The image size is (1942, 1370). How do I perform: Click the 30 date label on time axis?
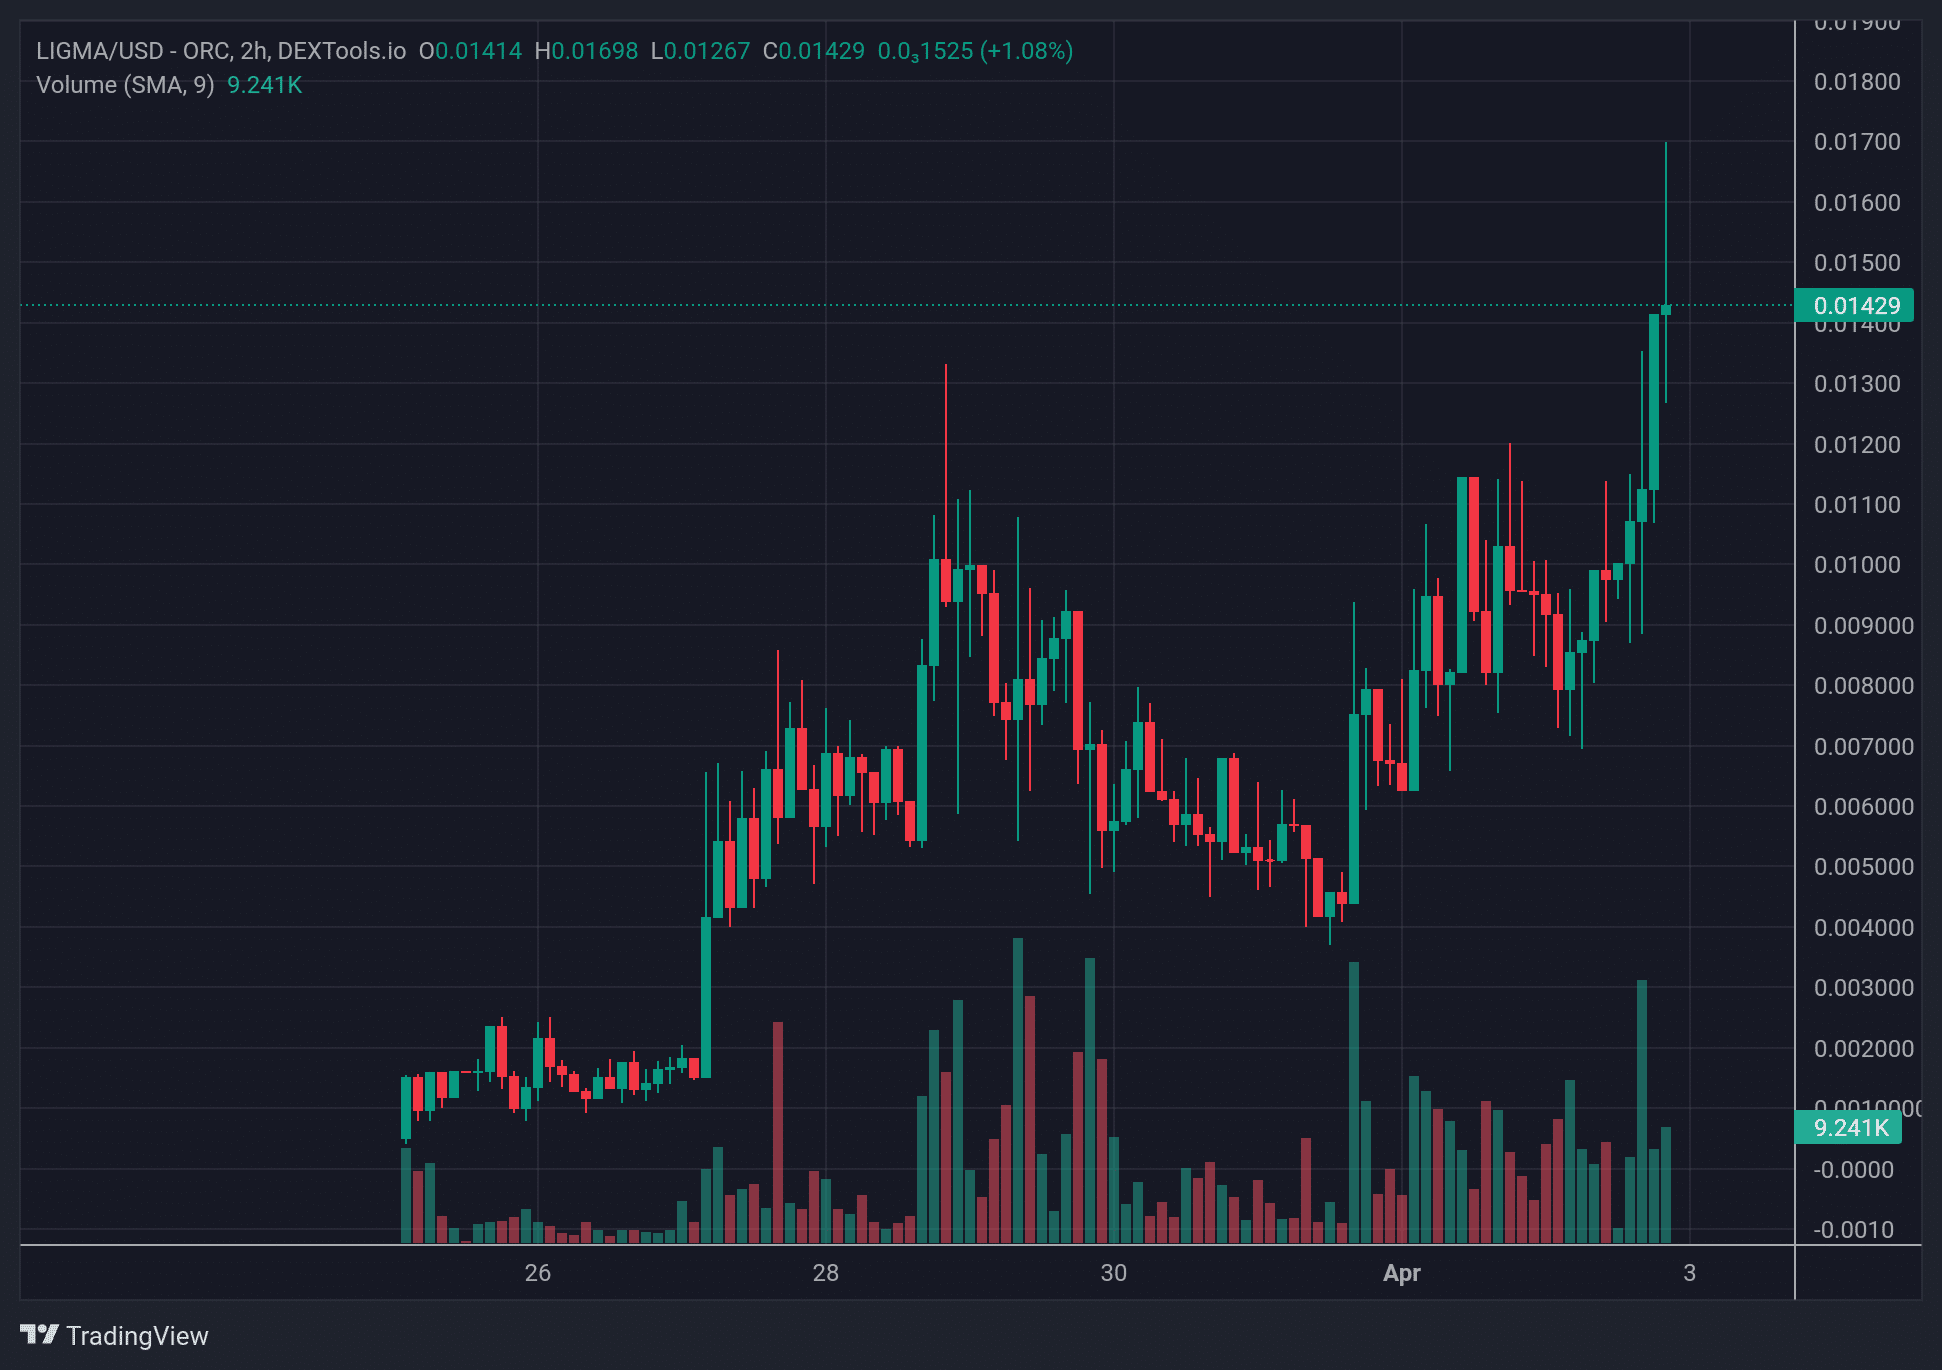[x=1114, y=1273]
